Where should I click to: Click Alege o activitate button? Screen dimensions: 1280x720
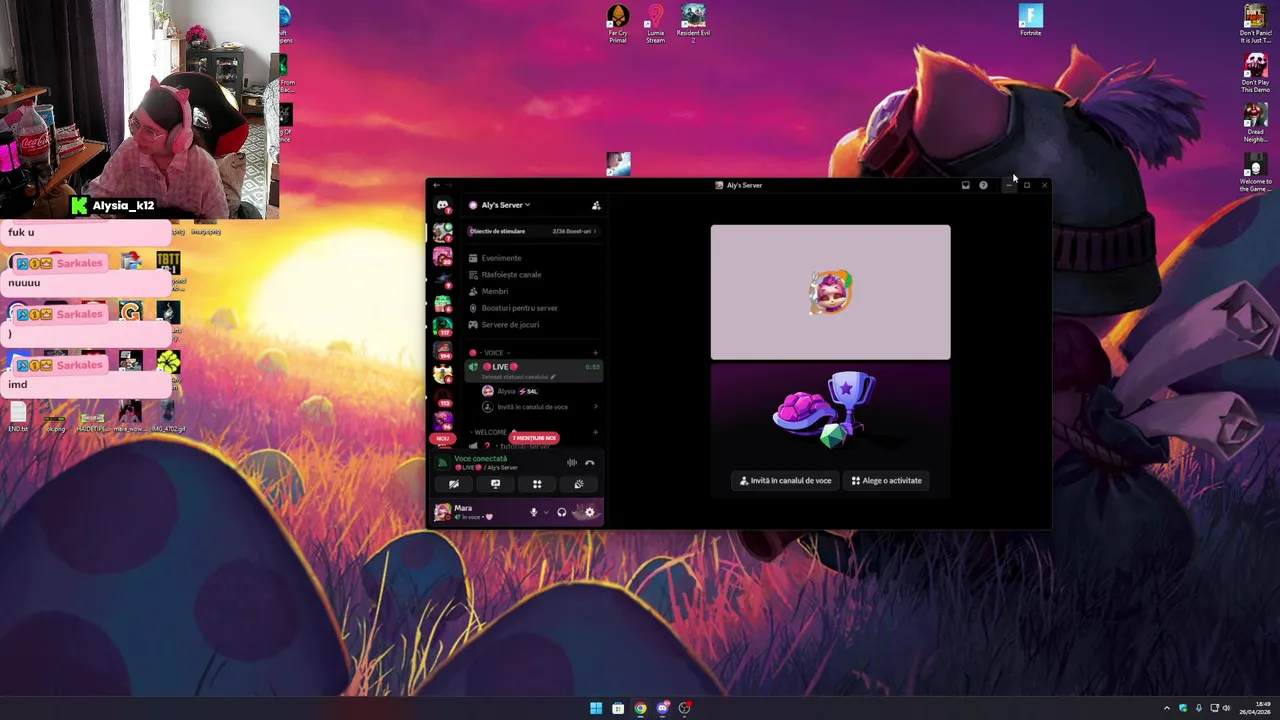[887, 481]
